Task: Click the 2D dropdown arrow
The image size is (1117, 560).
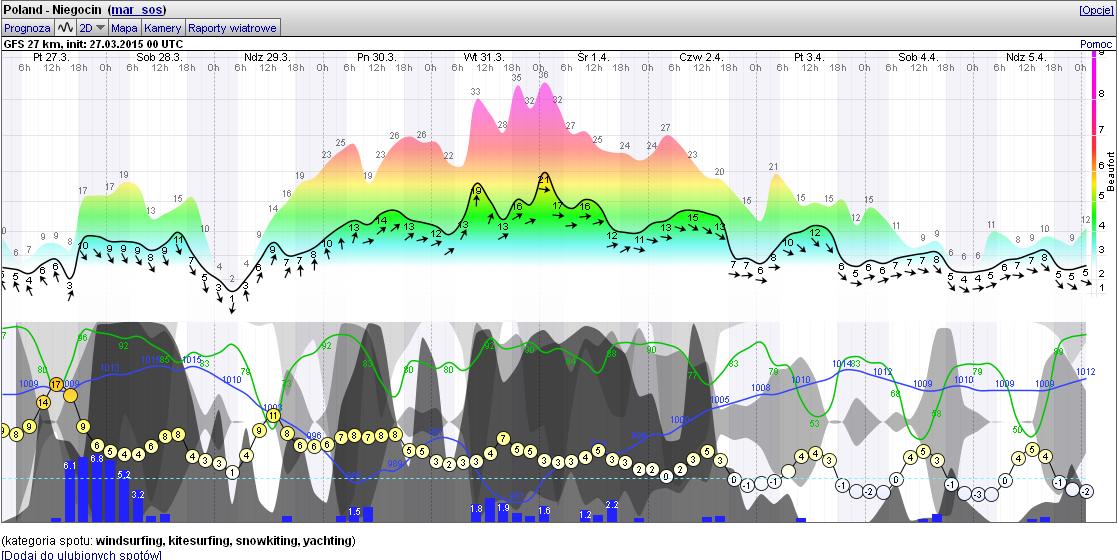Action: pos(100,28)
